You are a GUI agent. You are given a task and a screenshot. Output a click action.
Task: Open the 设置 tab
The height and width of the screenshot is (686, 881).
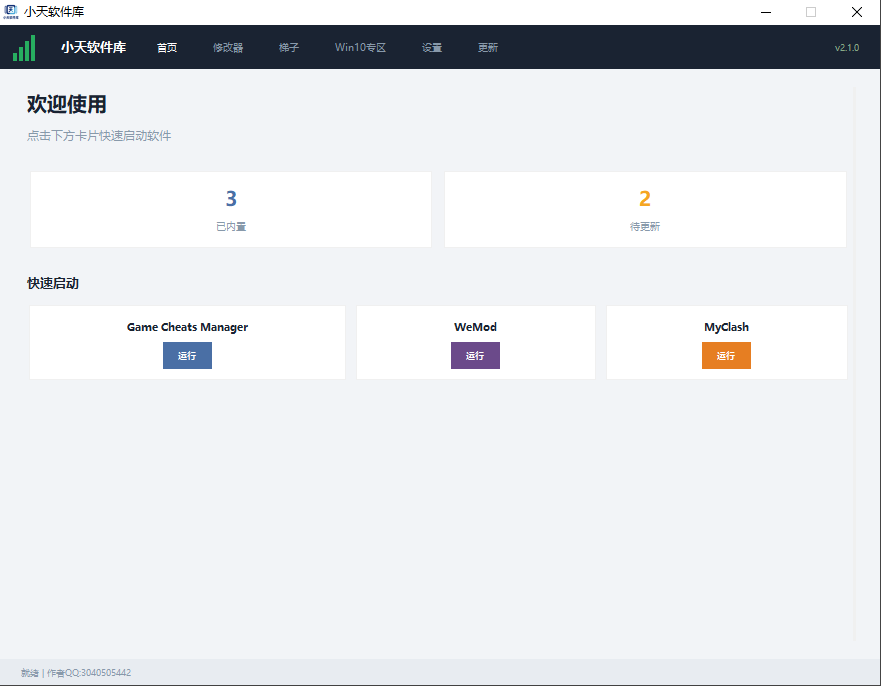pos(432,48)
